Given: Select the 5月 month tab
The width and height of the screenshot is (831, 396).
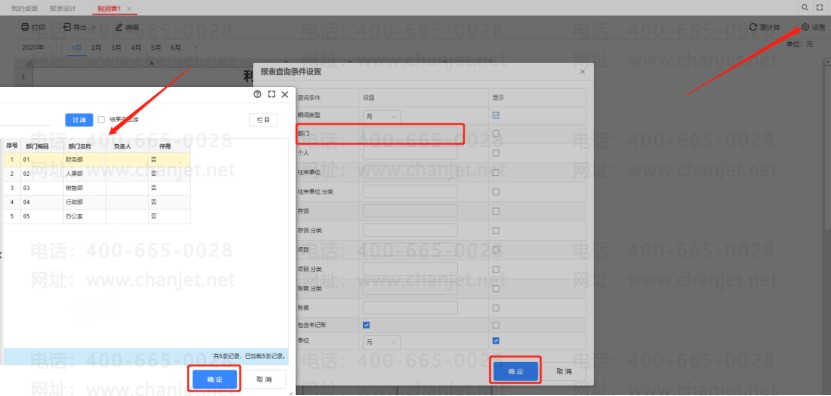Looking at the screenshot, I should pos(156,48).
